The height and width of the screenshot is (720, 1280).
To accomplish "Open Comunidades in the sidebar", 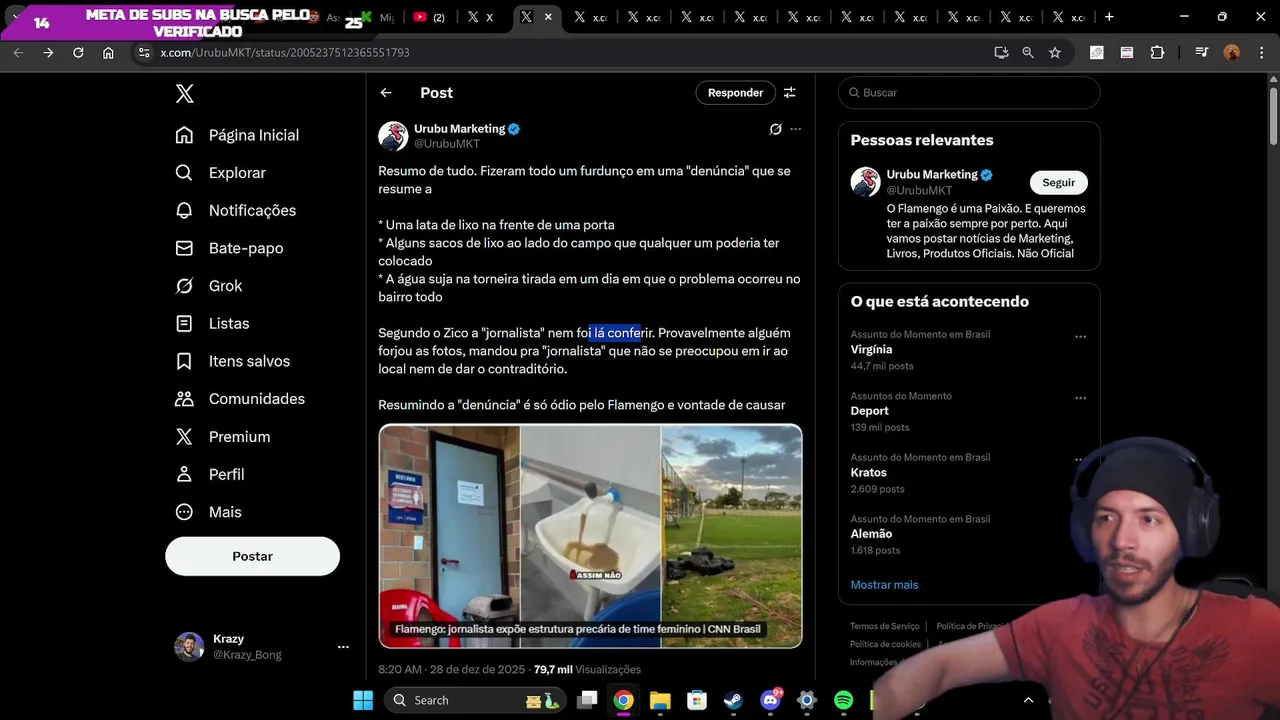I will 240,399.
